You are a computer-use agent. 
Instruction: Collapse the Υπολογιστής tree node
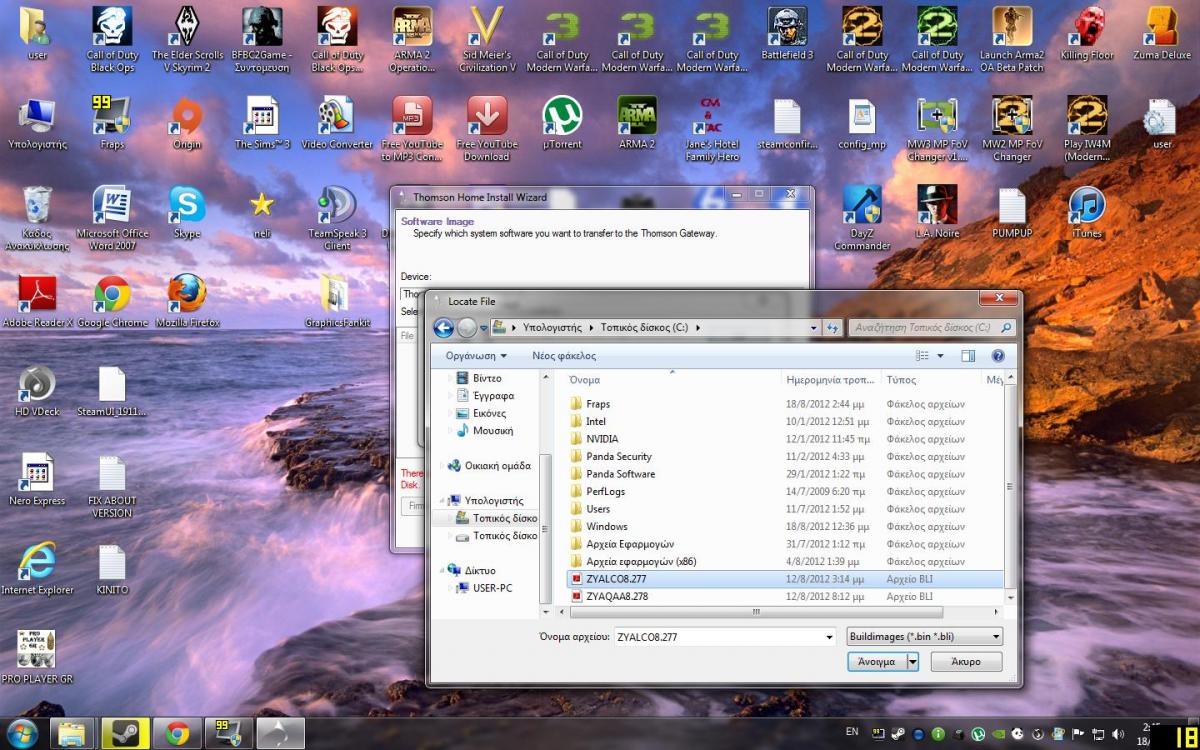[443, 500]
